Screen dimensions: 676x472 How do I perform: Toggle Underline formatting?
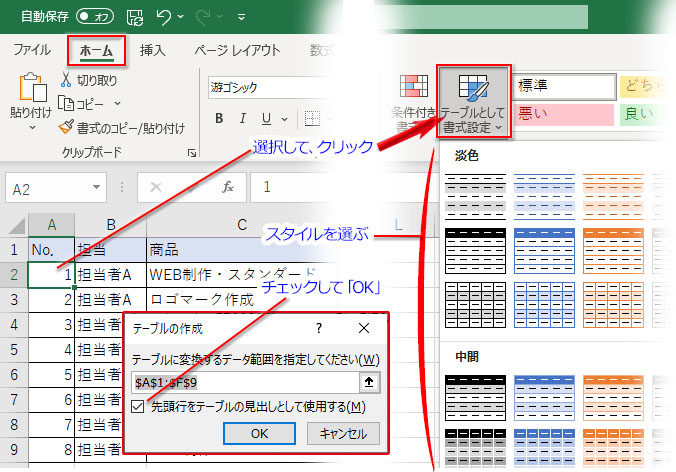[266, 118]
